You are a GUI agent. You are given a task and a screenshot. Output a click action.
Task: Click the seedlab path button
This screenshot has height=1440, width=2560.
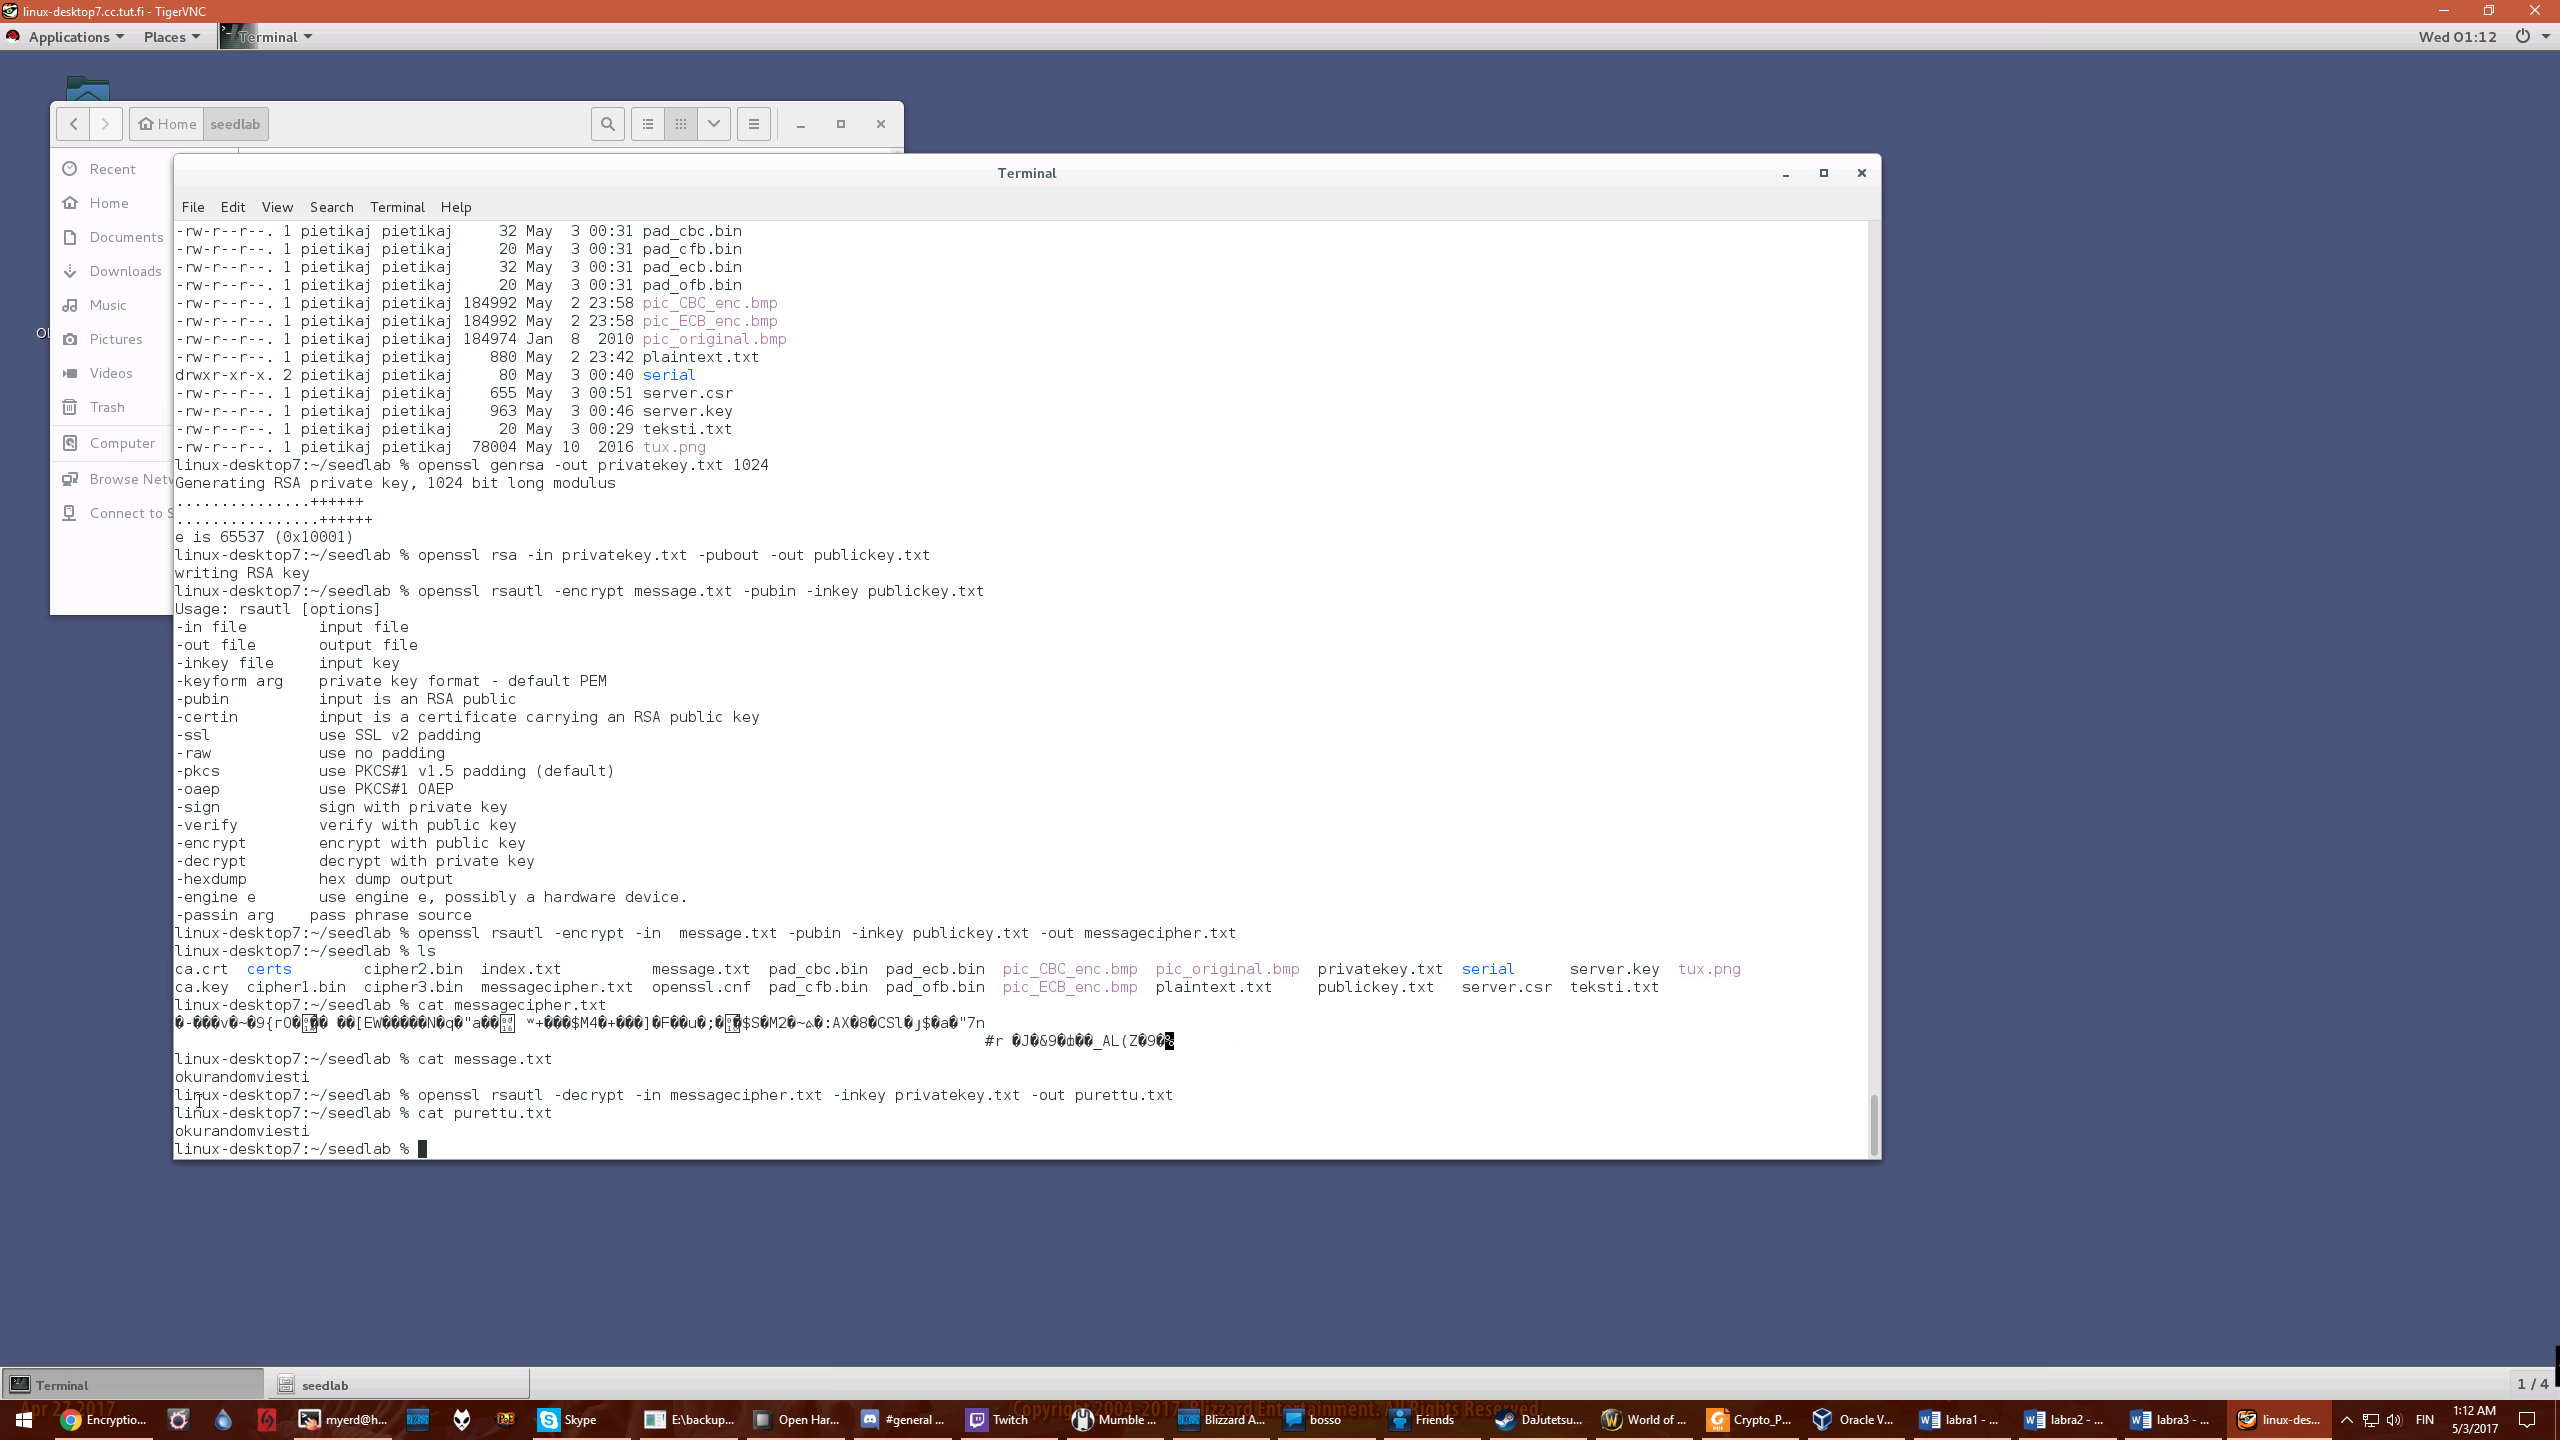coord(235,124)
